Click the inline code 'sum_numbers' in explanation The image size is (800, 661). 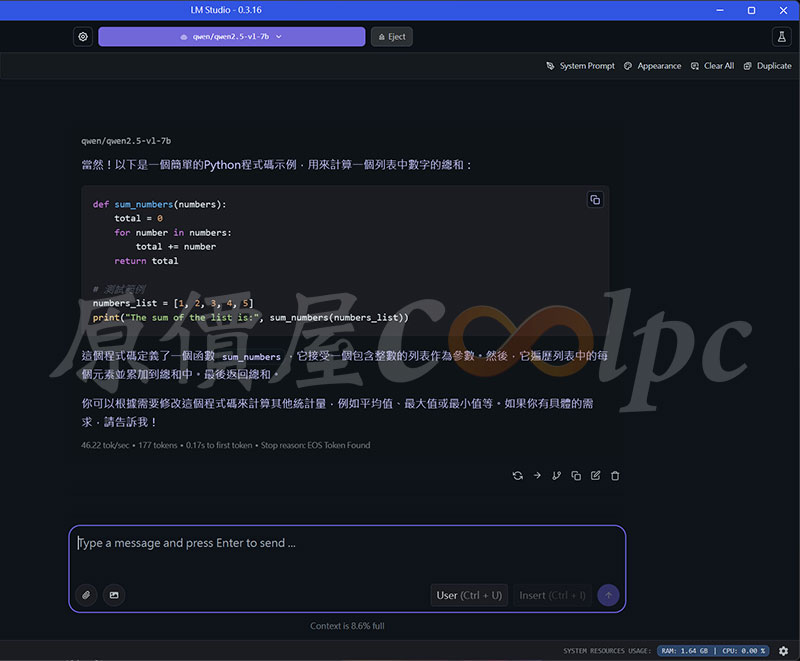tap(252, 357)
